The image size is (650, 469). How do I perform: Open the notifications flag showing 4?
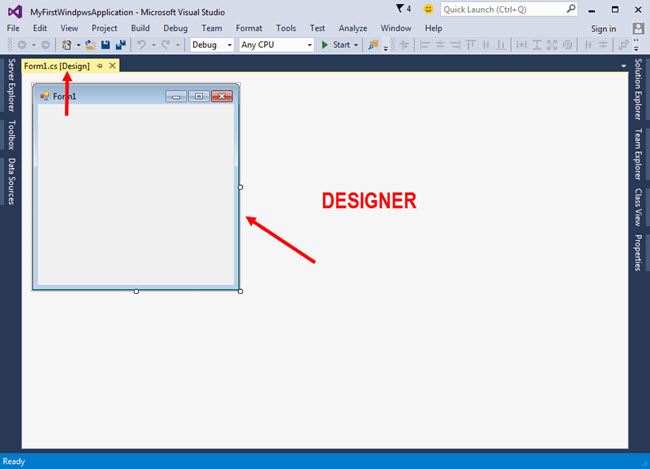click(403, 9)
